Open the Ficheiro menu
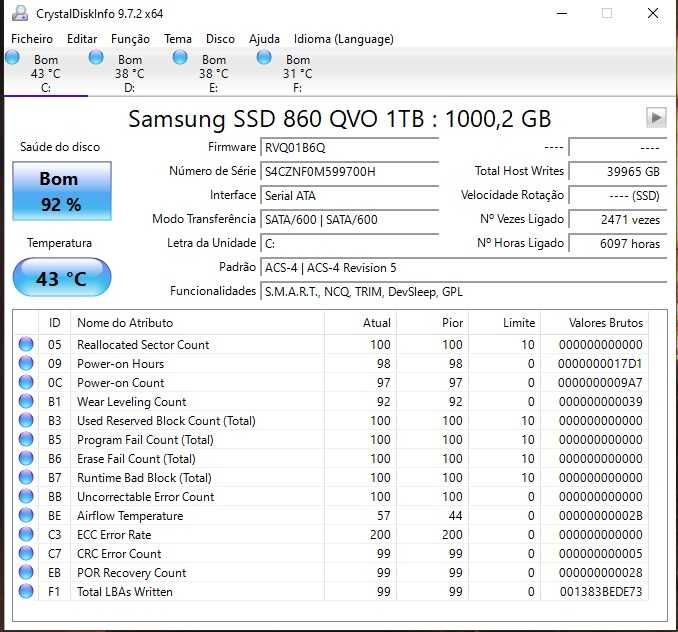 [32, 39]
